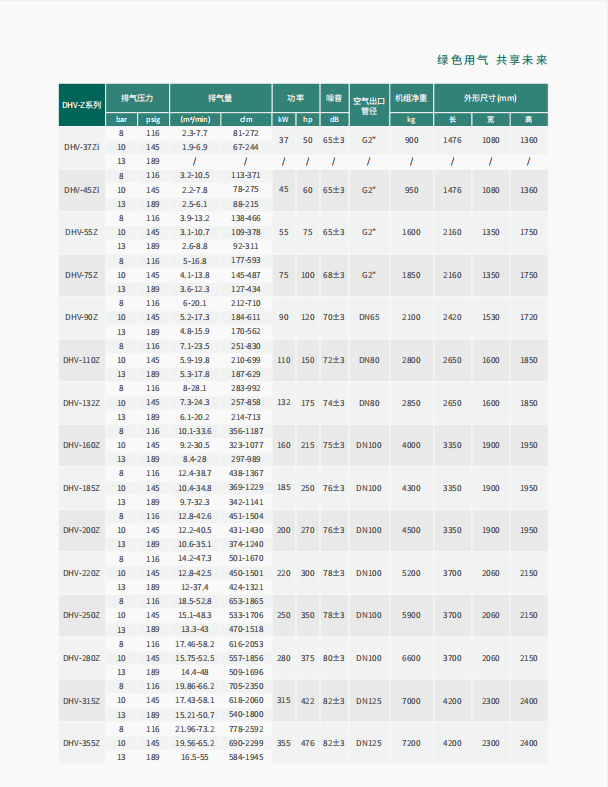Screen dimensions: 608x787
Task: Select the DHV-110Z model name
Action: [81, 360]
